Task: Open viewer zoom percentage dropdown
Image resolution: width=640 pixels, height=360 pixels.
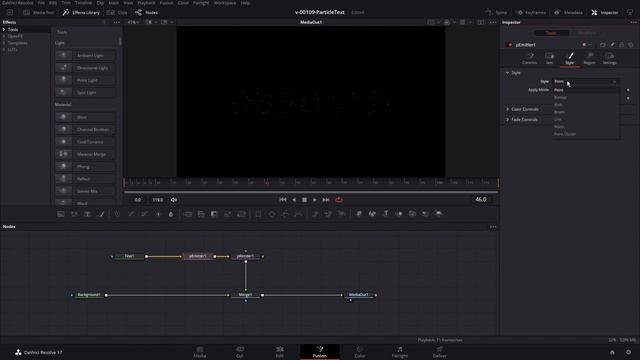Action: 133,22
